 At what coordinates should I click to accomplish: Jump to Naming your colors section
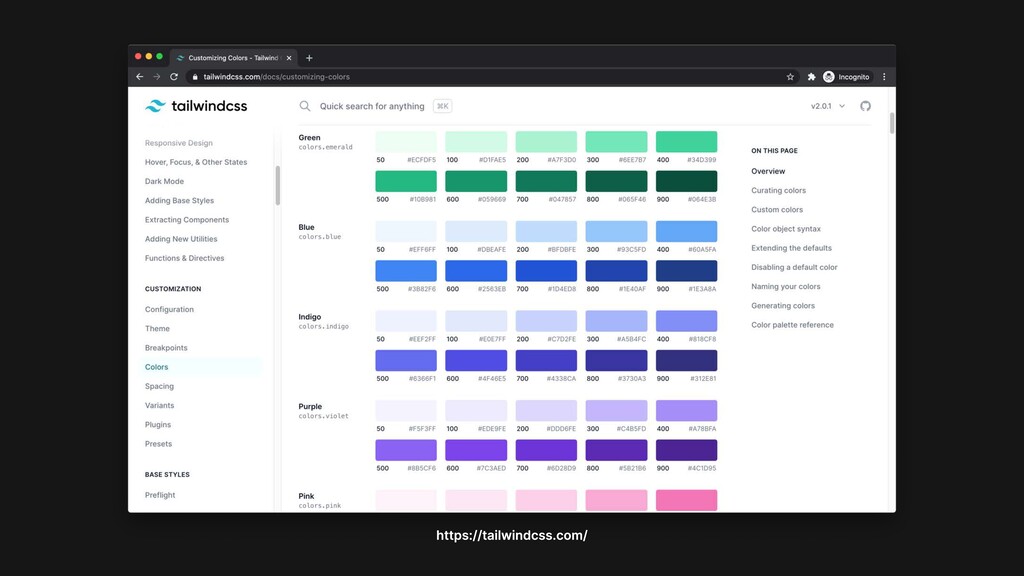pyautogui.click(x=786, y=287)
